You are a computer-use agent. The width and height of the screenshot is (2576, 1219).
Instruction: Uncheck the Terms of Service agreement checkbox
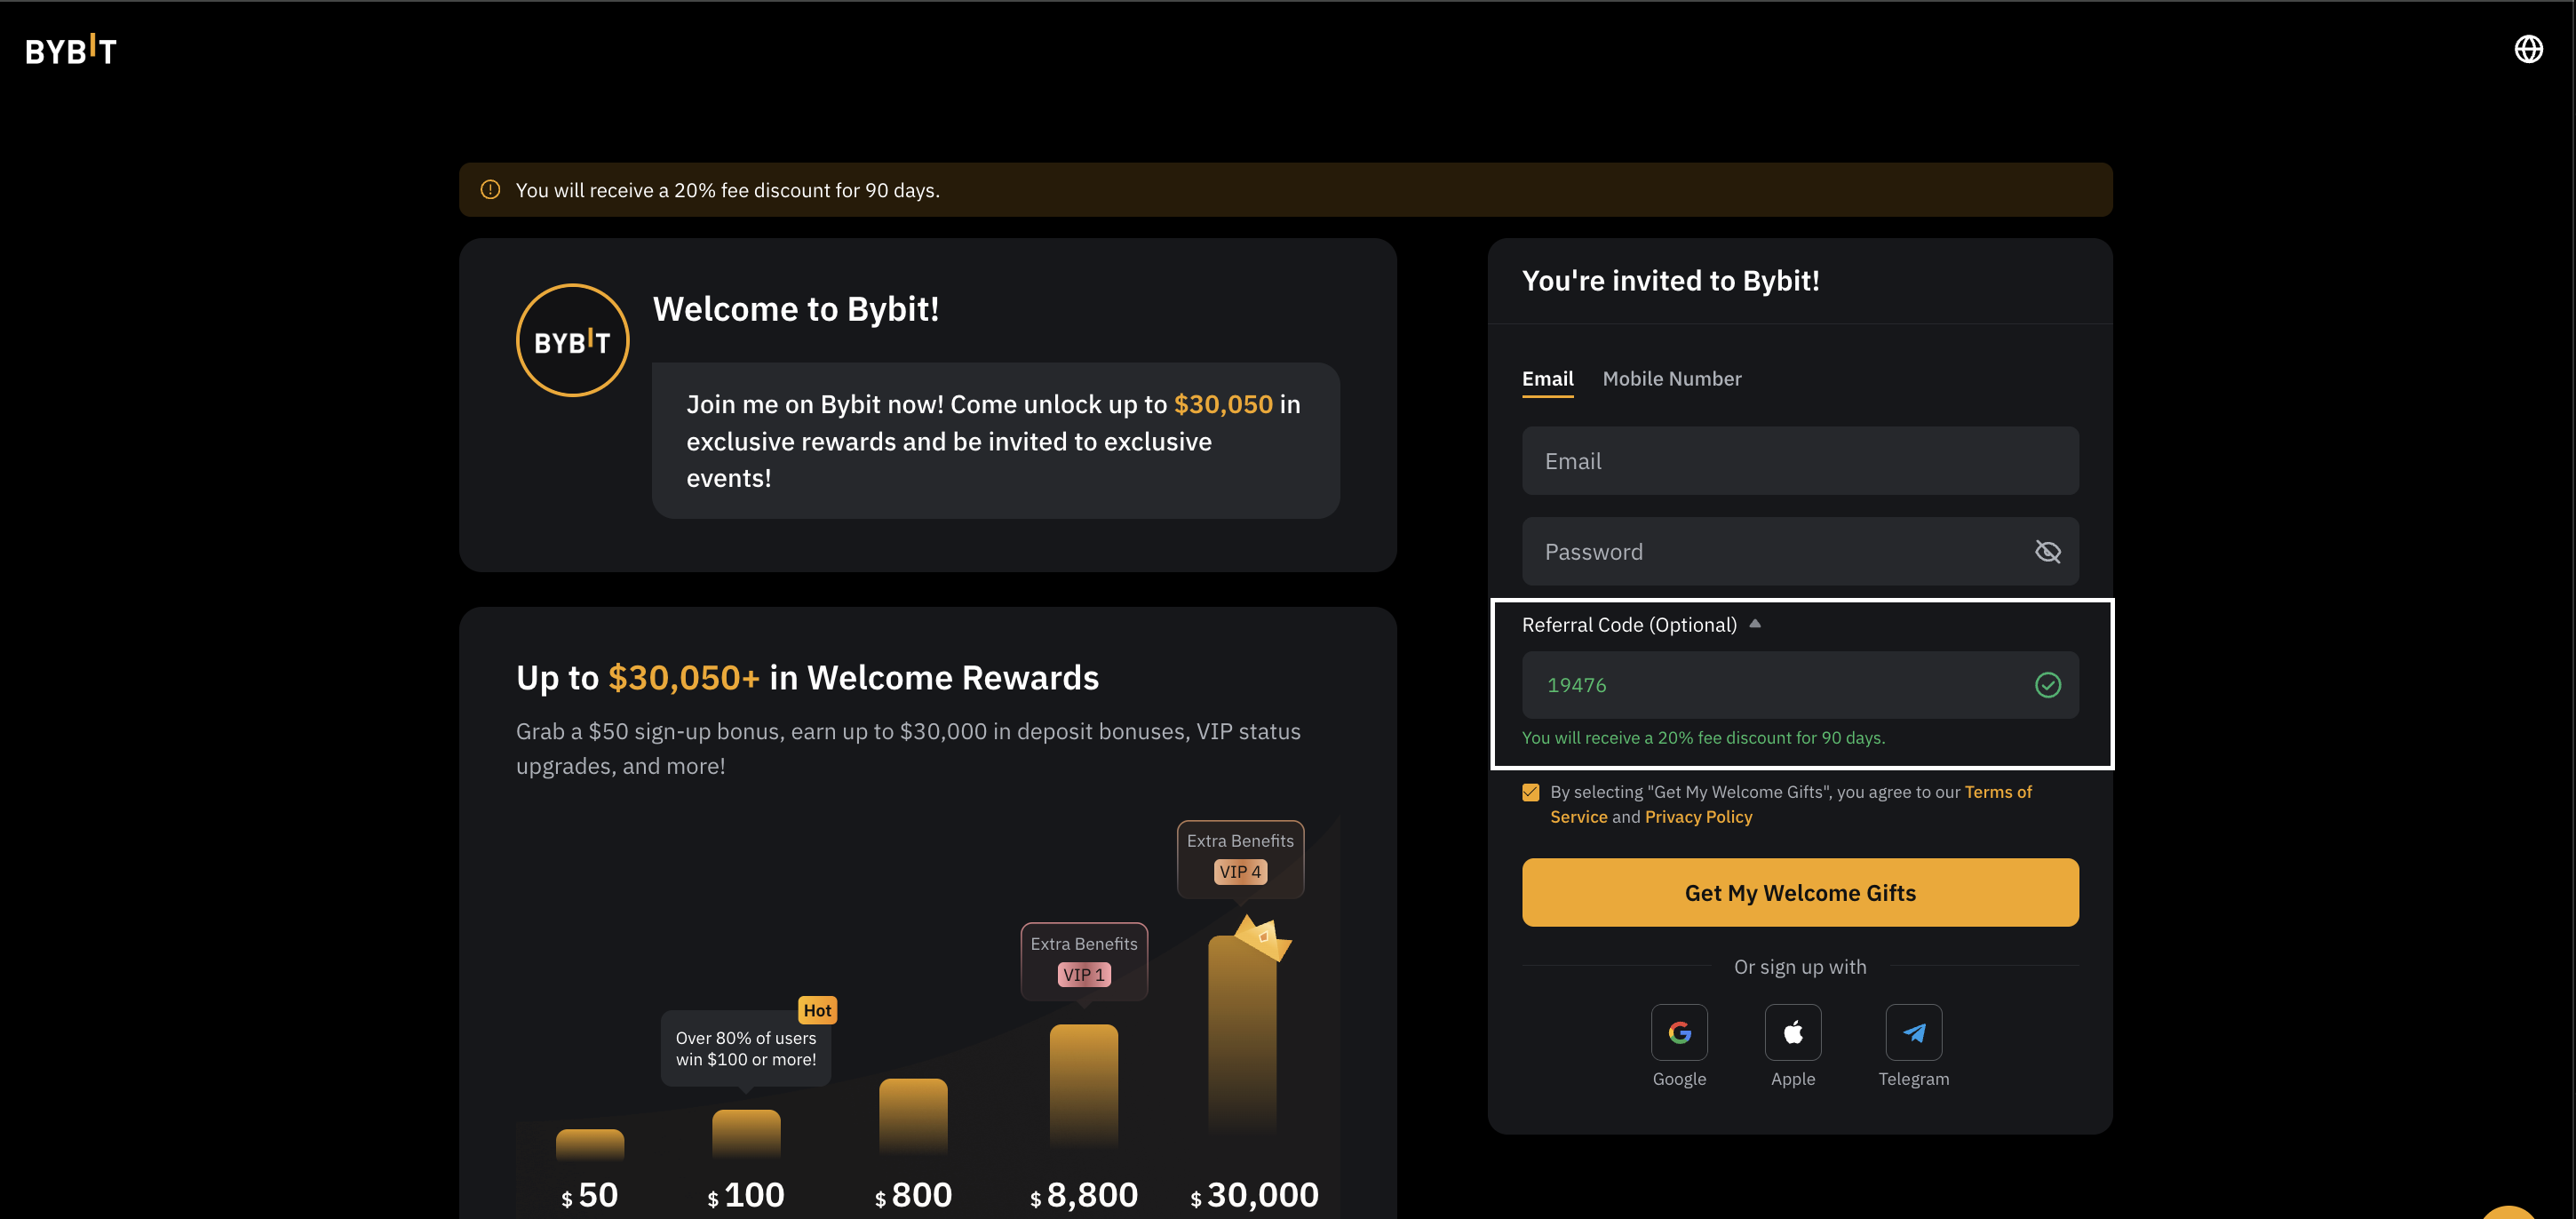click(x=1530, y=792)
